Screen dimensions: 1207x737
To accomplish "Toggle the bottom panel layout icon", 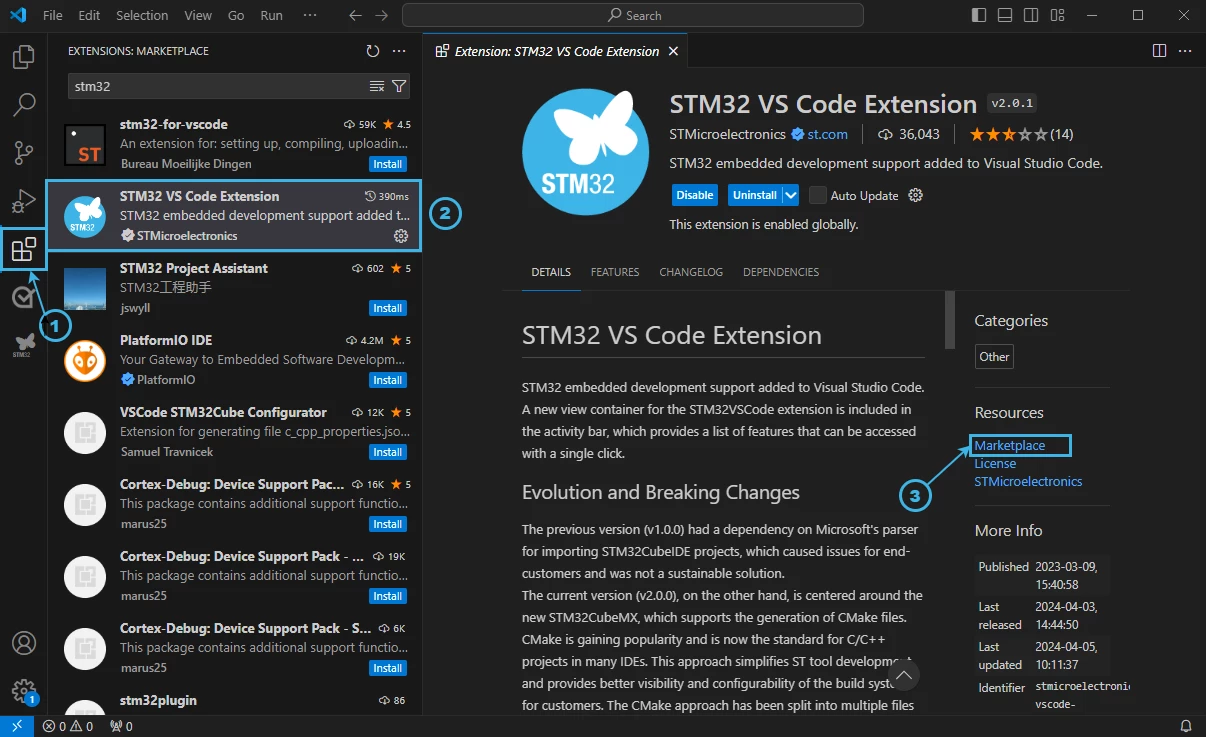I will (1005, 15).
